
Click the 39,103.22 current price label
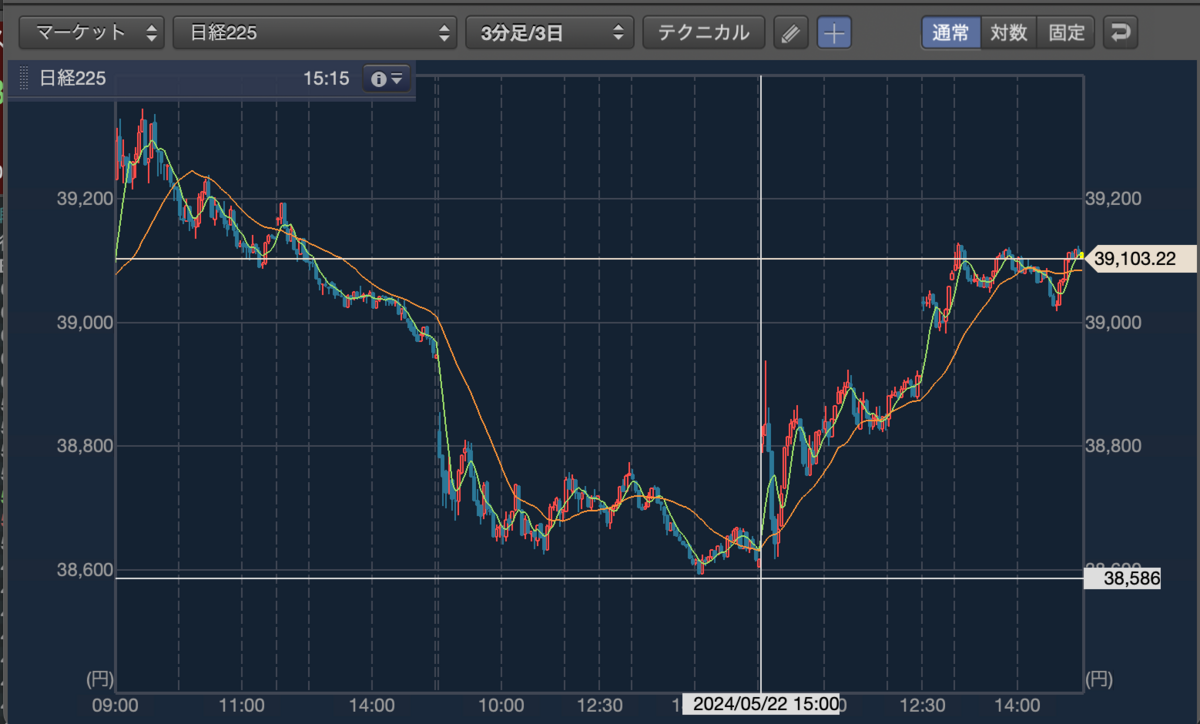point(1139,259)
